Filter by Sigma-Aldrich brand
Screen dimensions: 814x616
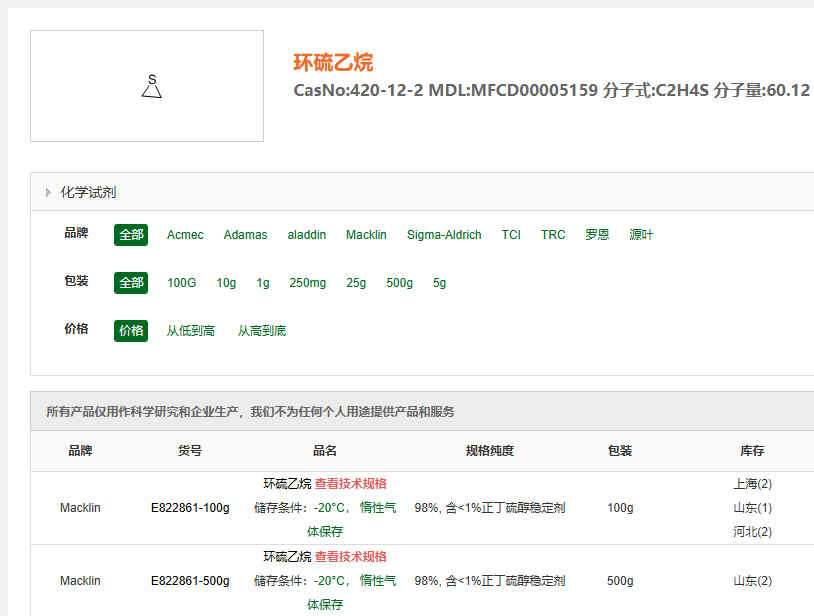[444, 235]
